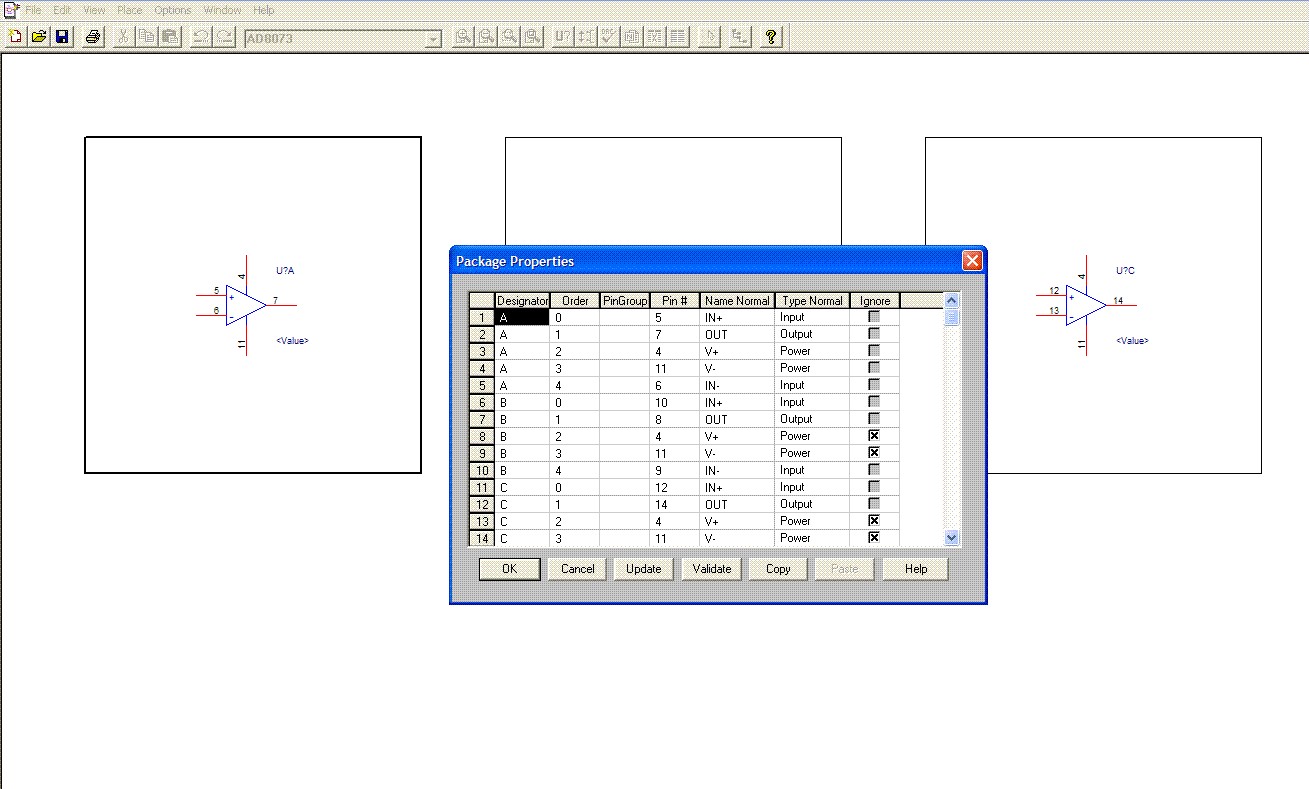The width and height of the screenshot is (1309, 789).
Task: Open the Options menu
Action: click(x=172, y=10)
